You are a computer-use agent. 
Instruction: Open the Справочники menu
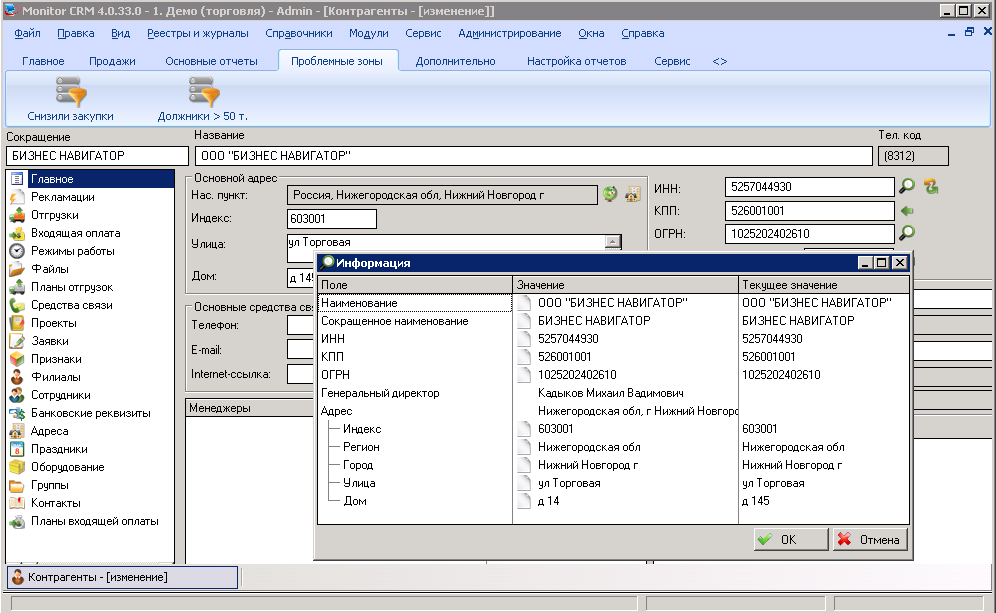[299, 33]
